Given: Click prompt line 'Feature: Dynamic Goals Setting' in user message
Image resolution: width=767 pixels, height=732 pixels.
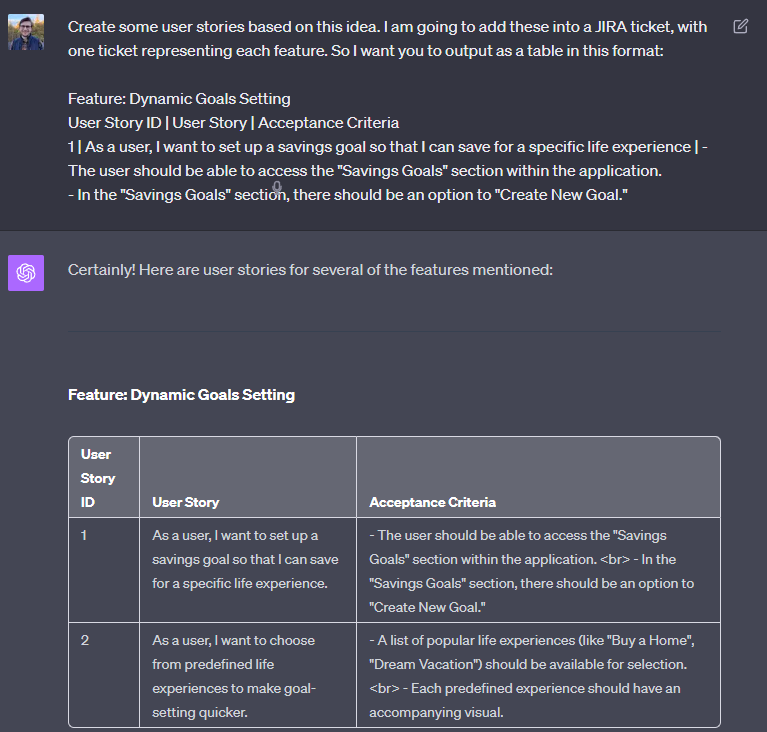Looking at the screenshot, I should tap(179, 99).
